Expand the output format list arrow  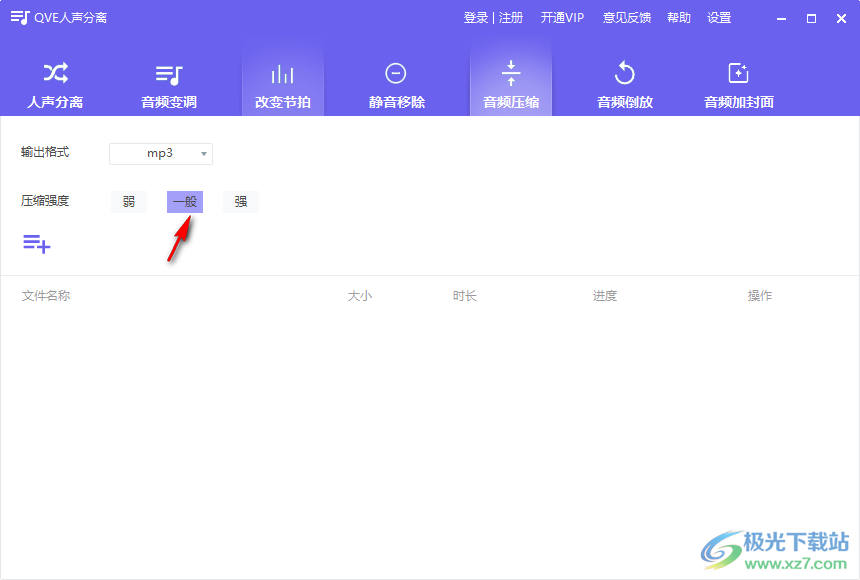204,153
